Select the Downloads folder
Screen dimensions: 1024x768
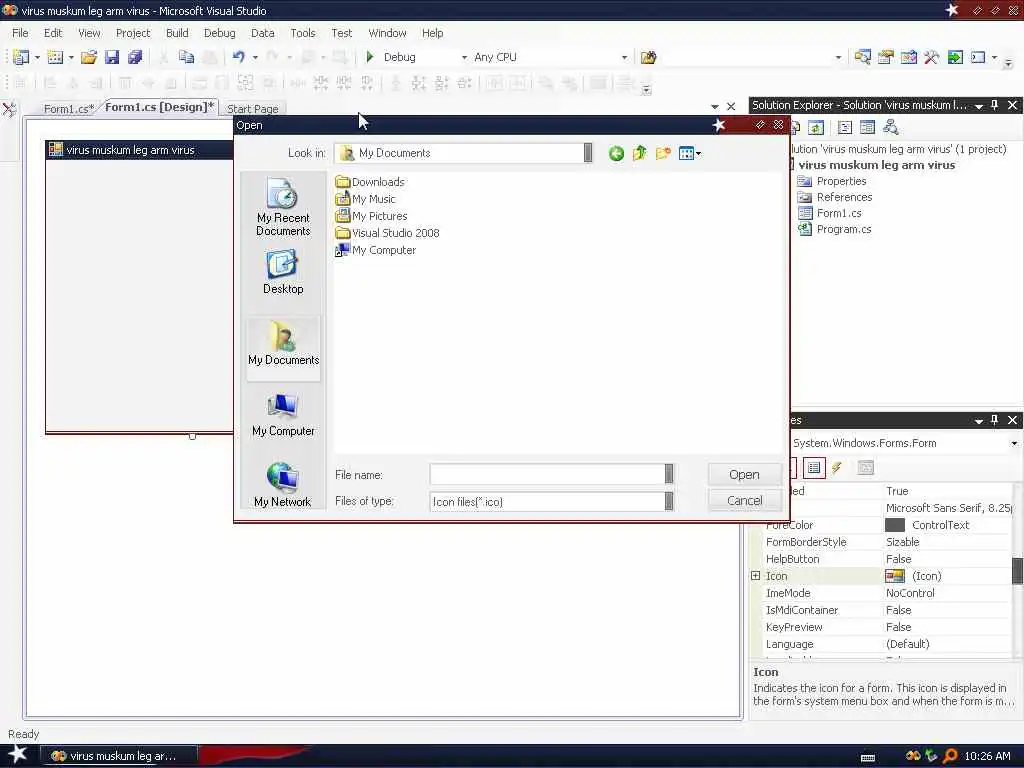[x=370, y=182]
